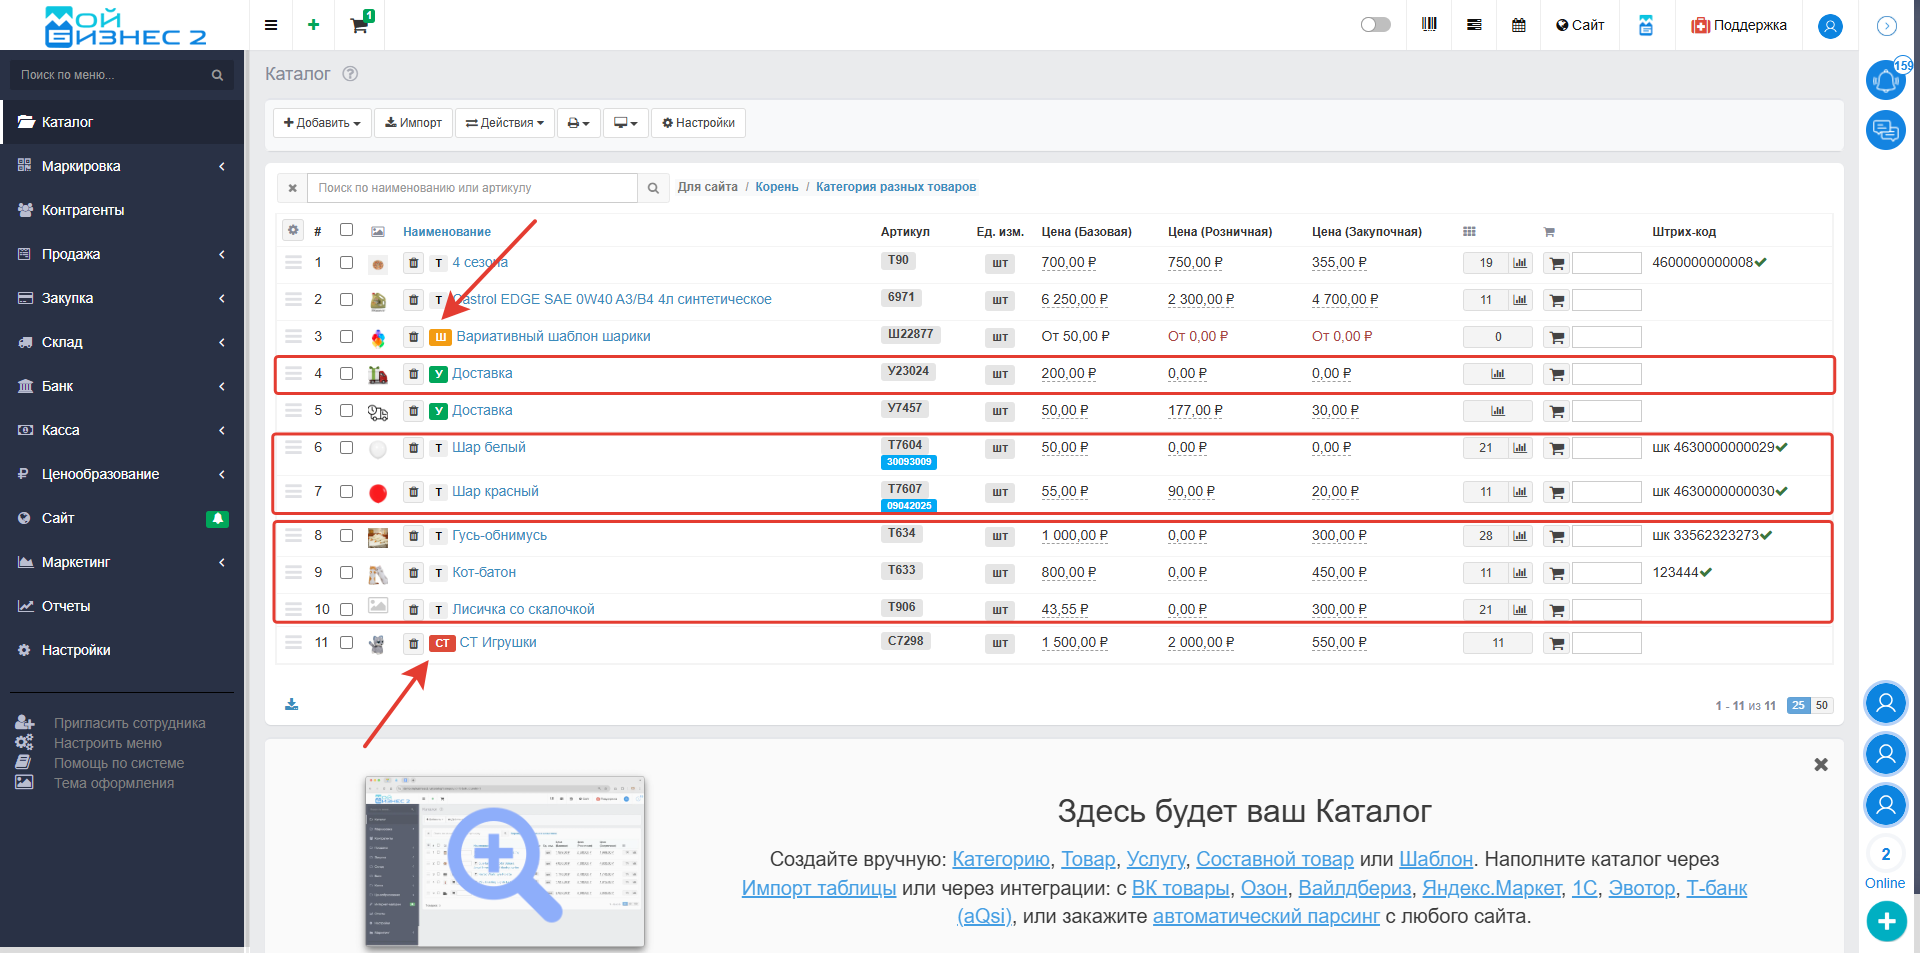
Task: Add Шар красный to cart via cart icon
Action: [x=1556, y=493]
